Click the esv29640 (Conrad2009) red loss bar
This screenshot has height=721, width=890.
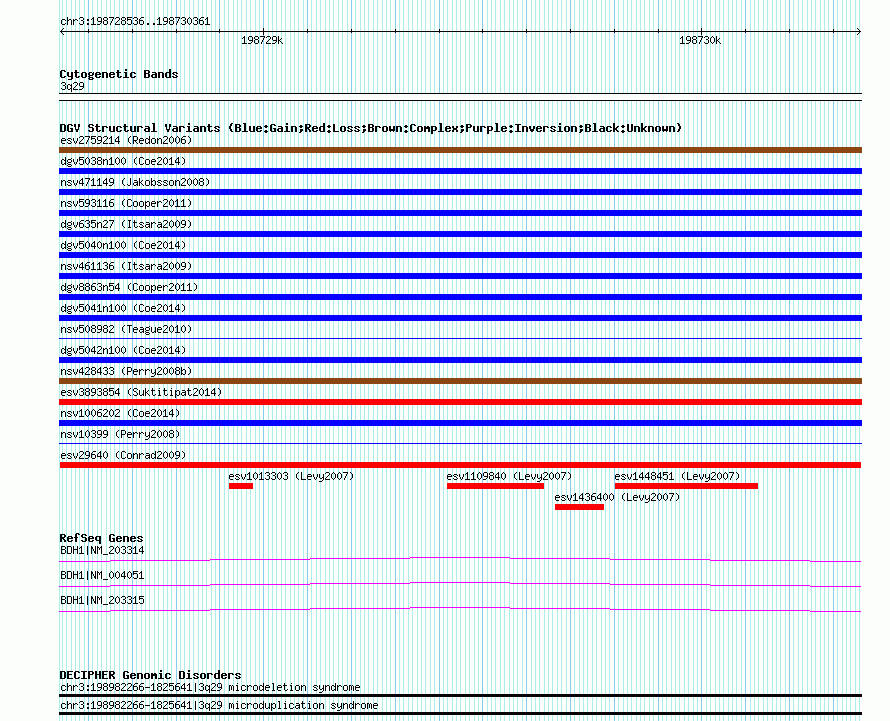[x=460, y=465]
